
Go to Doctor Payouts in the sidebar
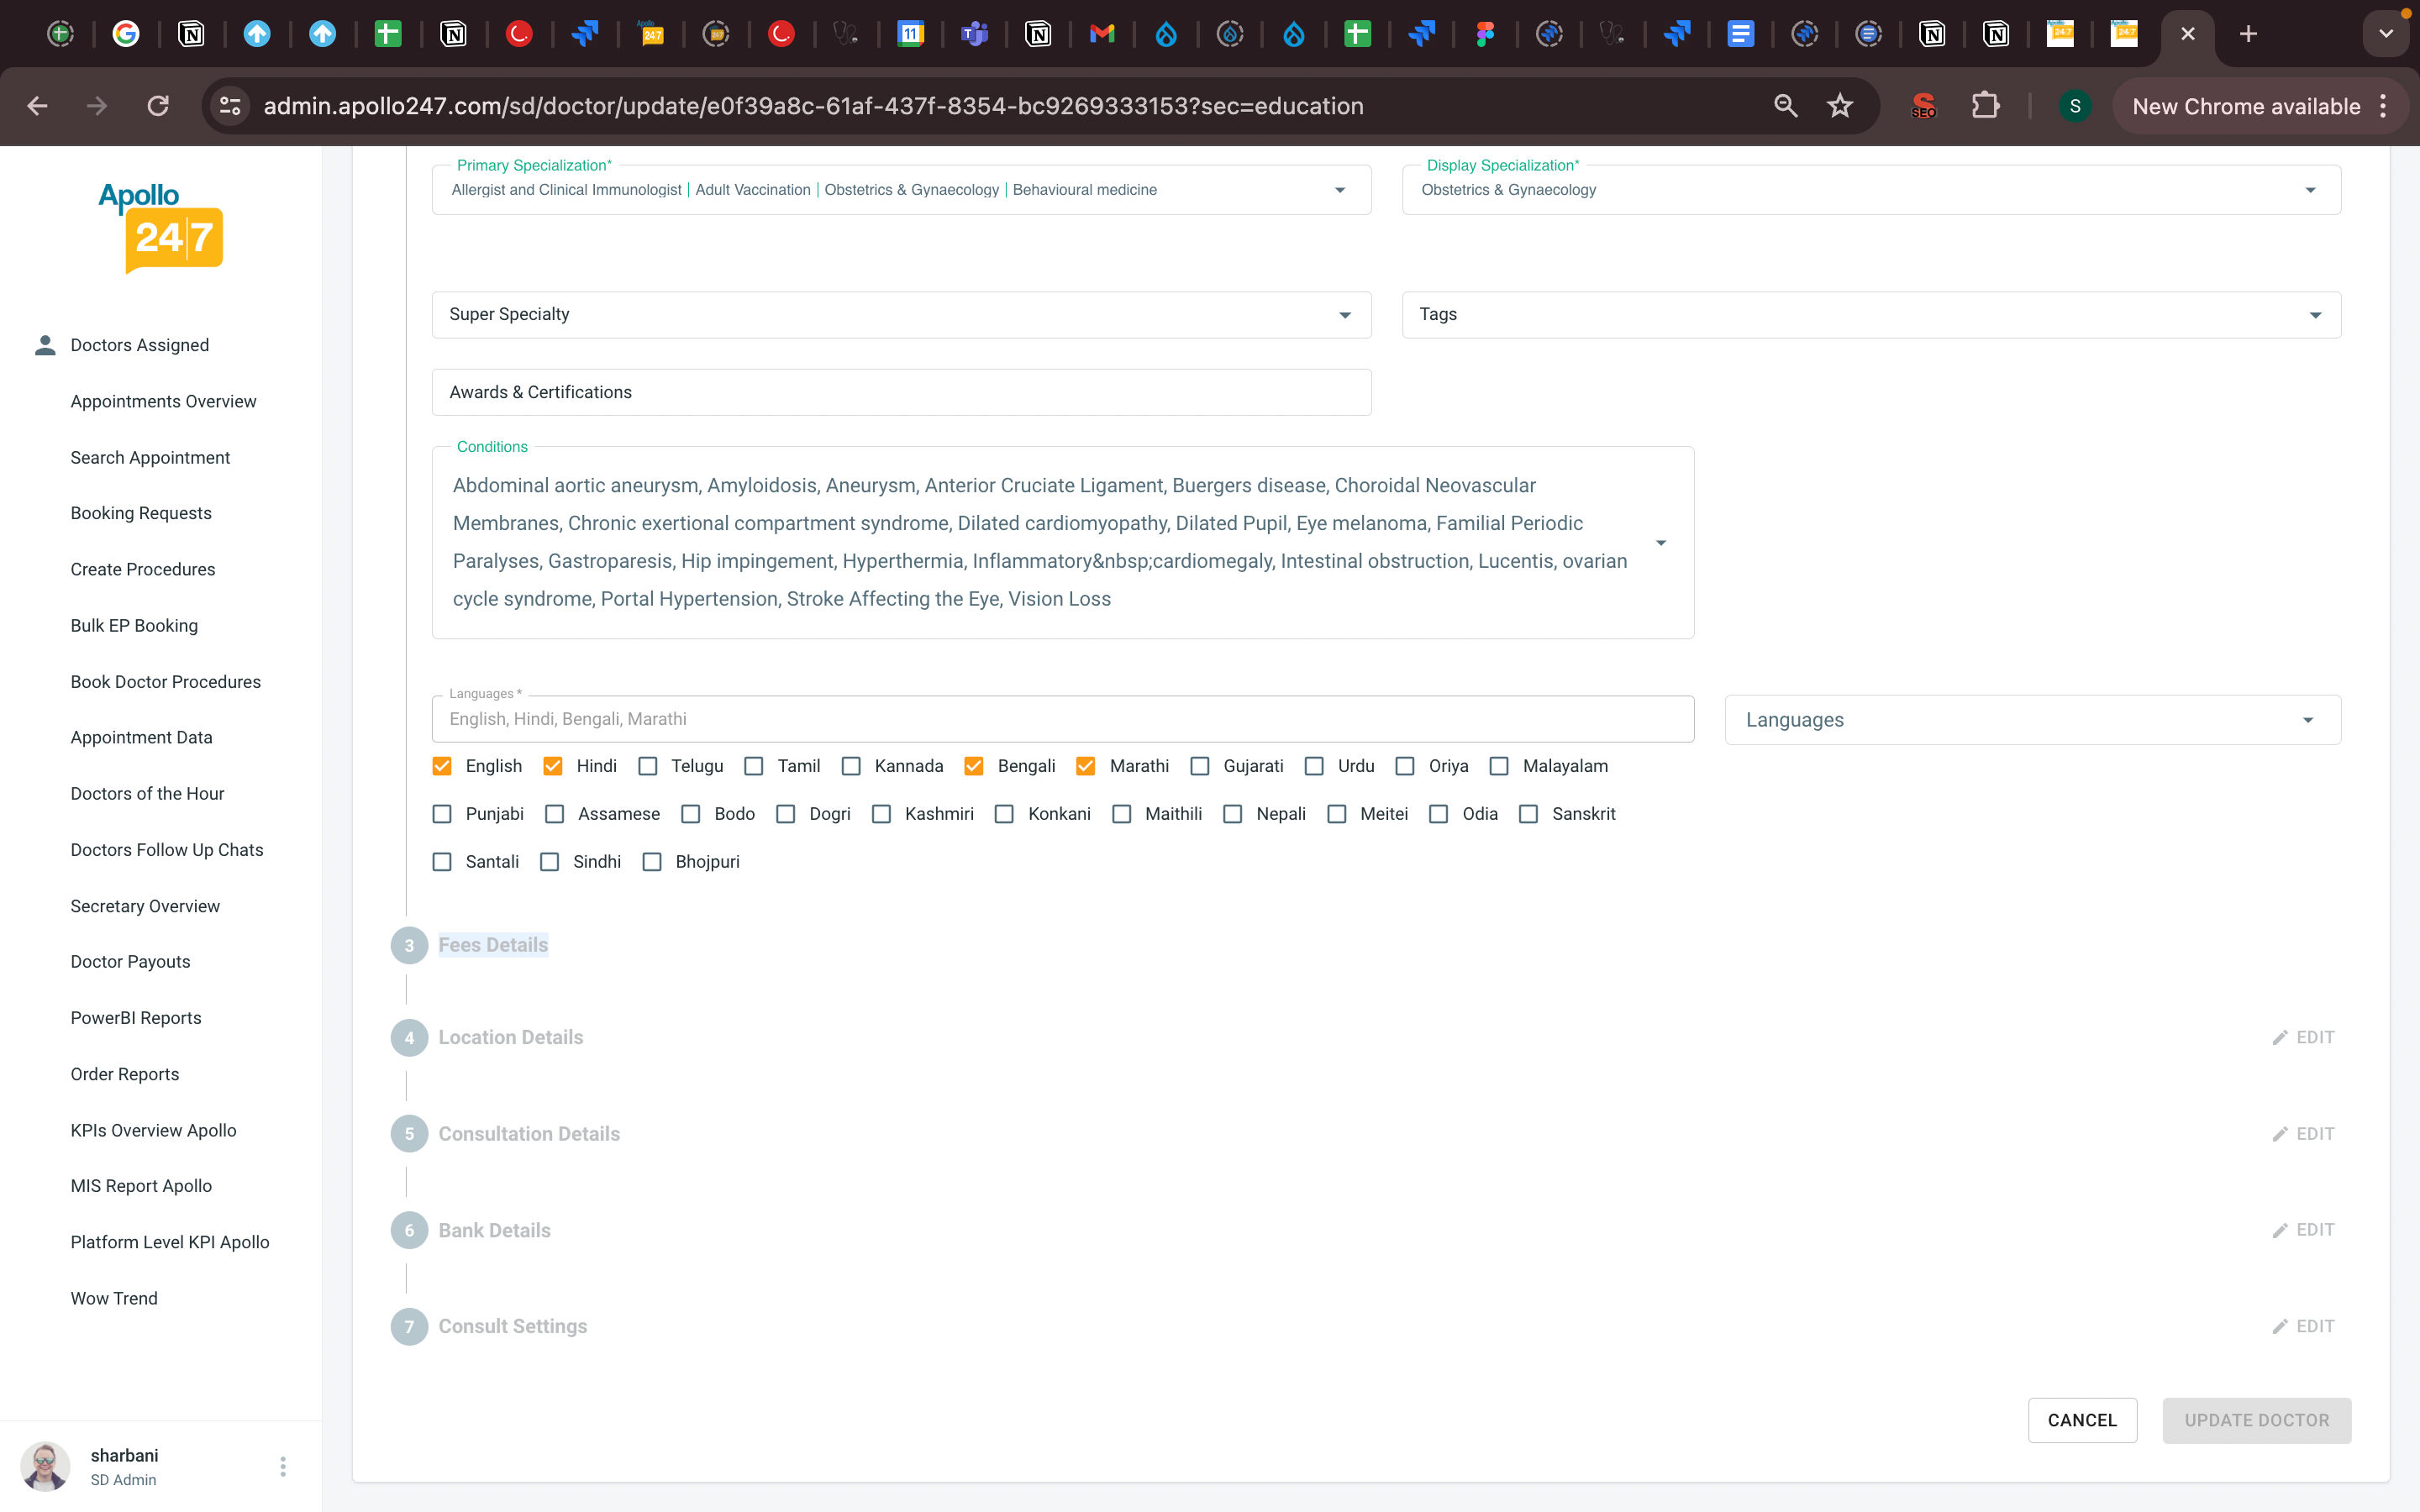(130, 961)
